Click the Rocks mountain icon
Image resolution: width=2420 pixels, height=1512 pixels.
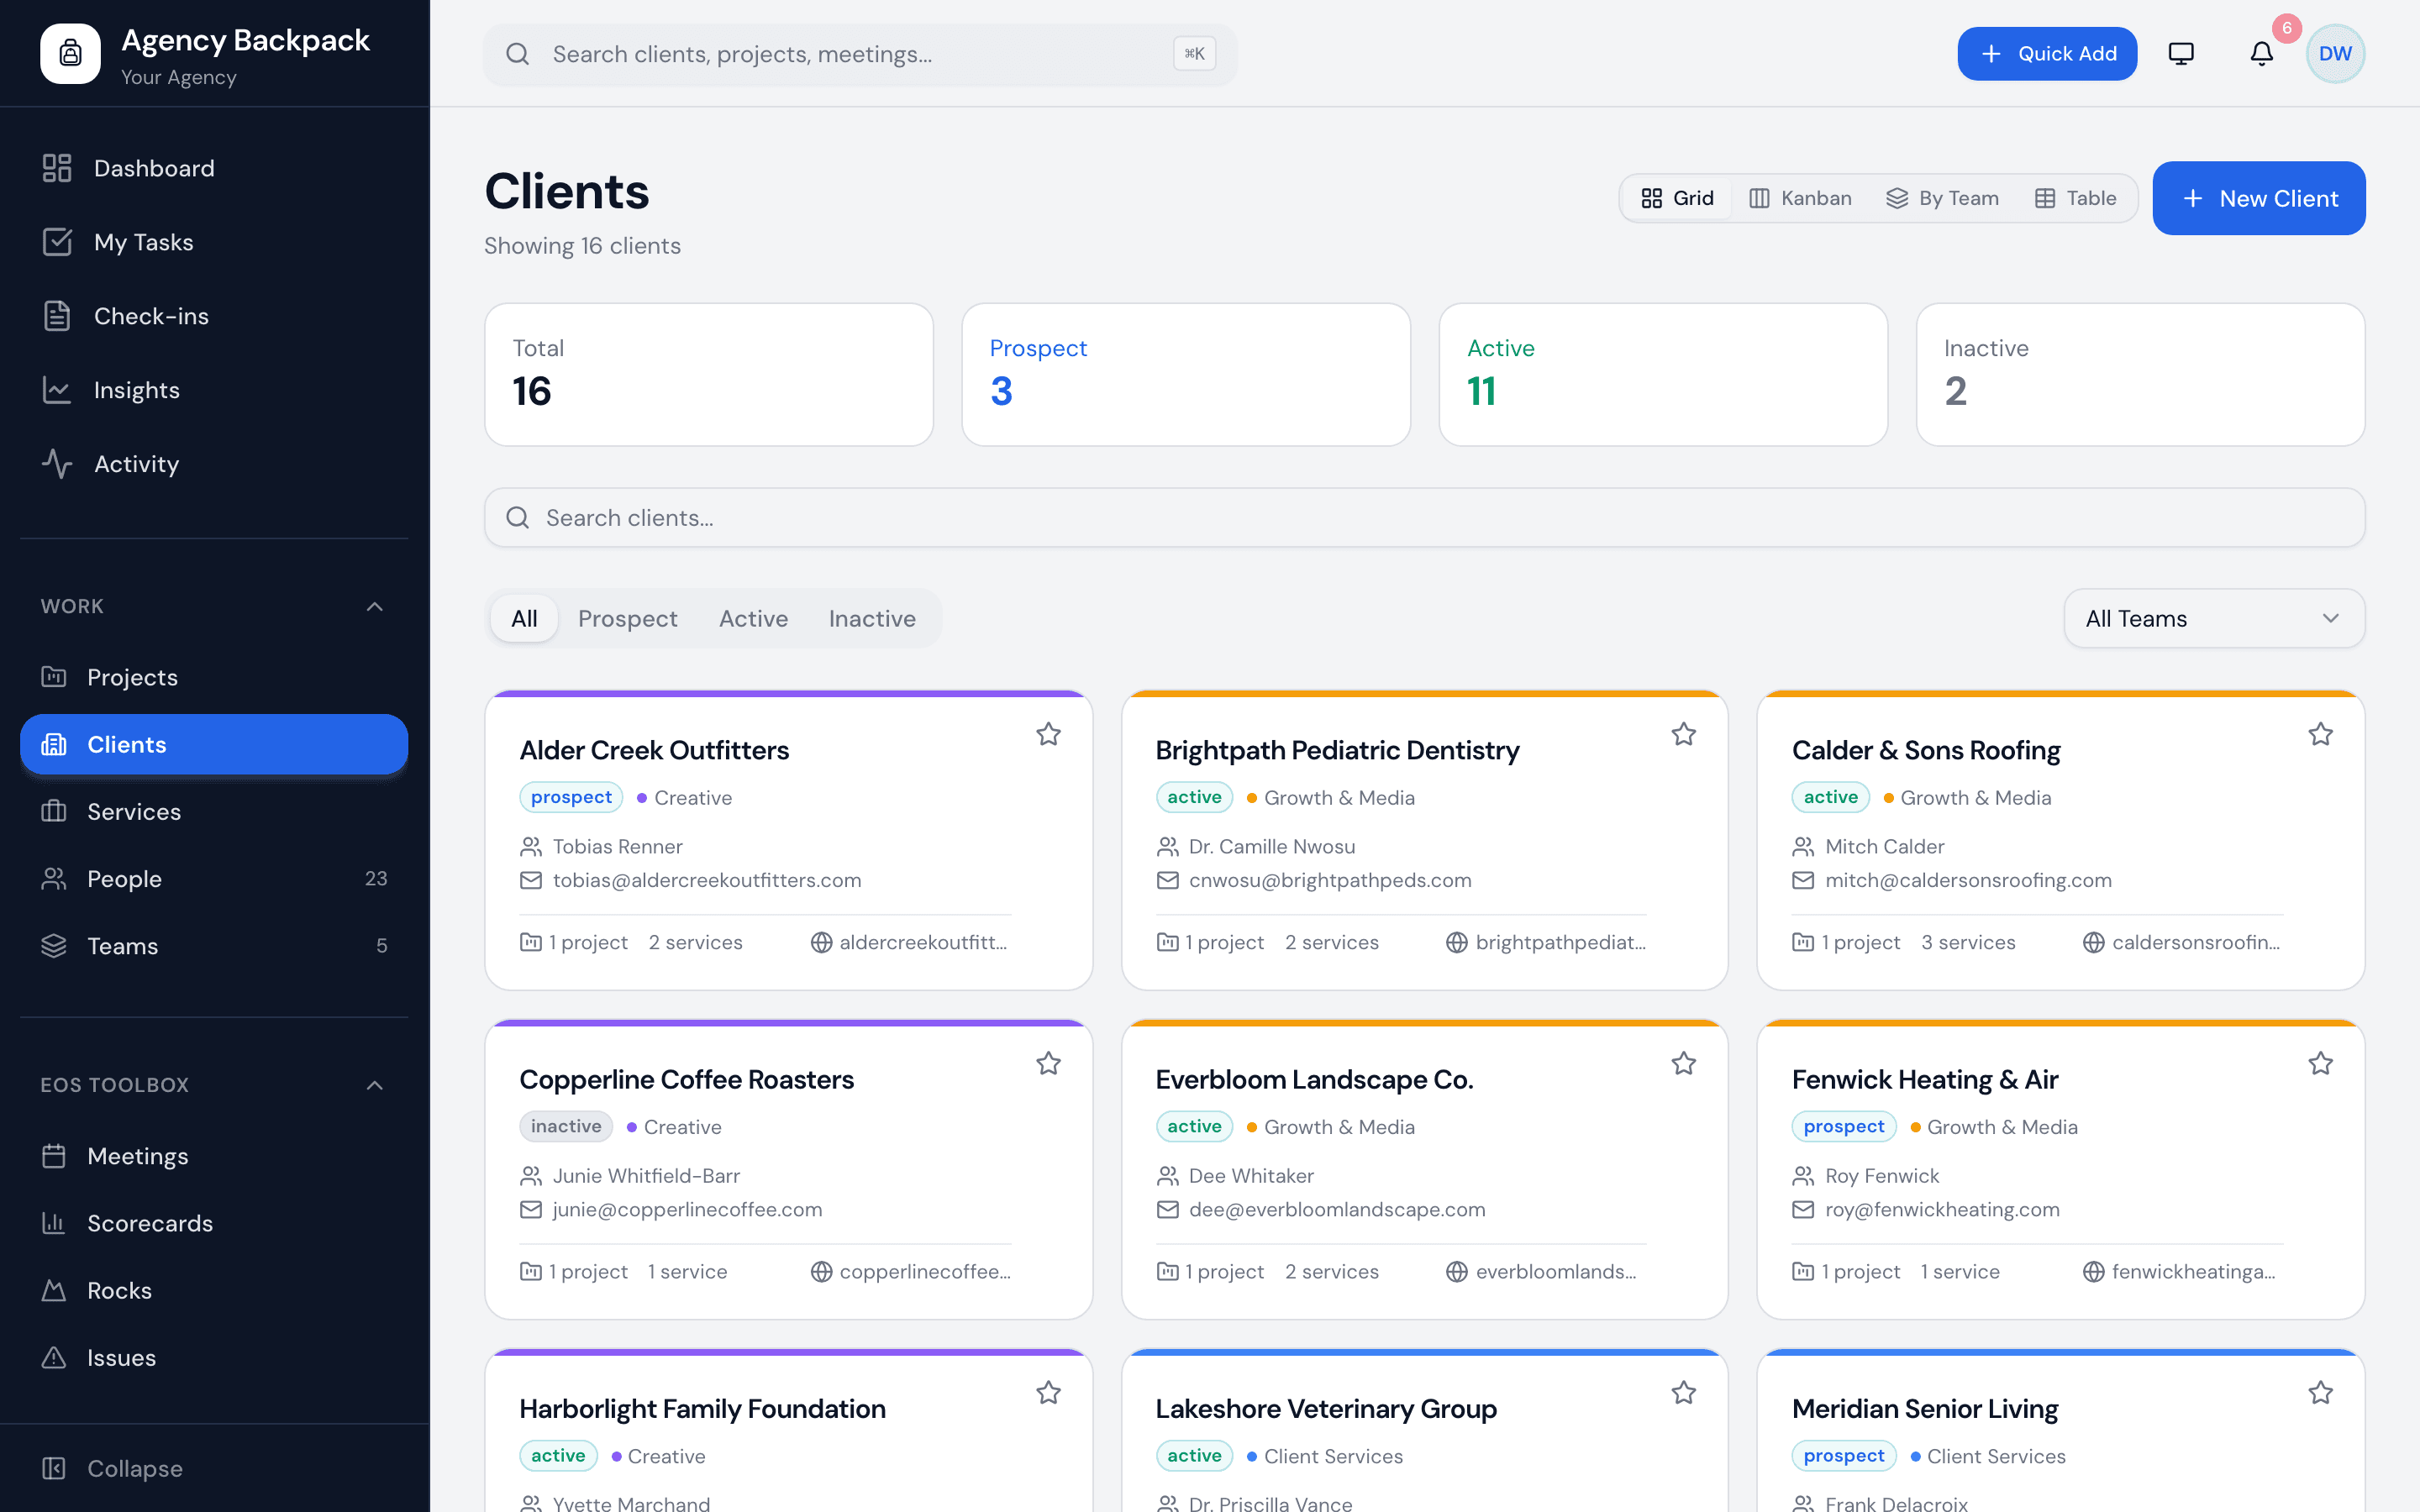click(x=54, y=1290)
